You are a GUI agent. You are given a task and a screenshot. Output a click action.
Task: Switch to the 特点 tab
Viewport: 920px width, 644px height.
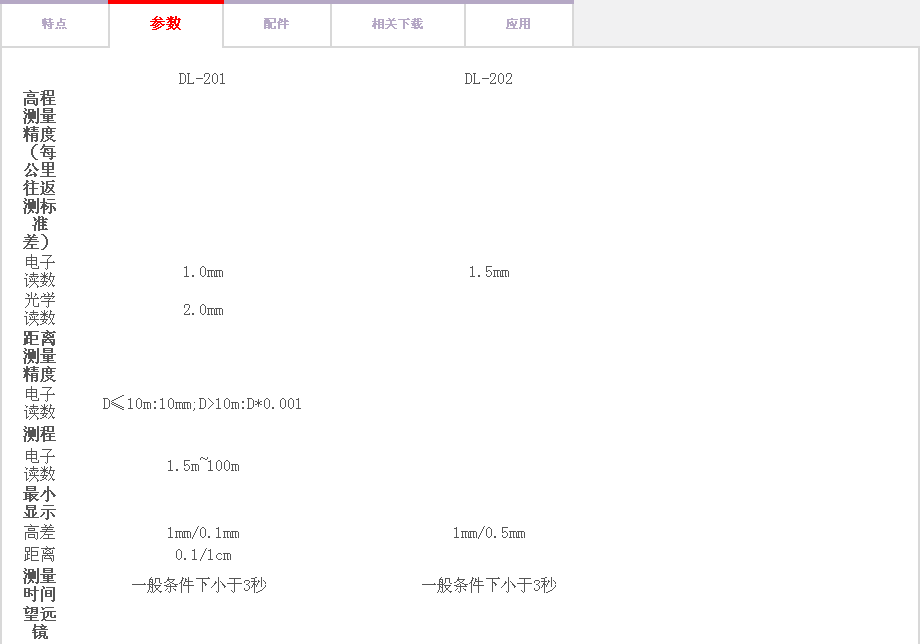point(54,24)
